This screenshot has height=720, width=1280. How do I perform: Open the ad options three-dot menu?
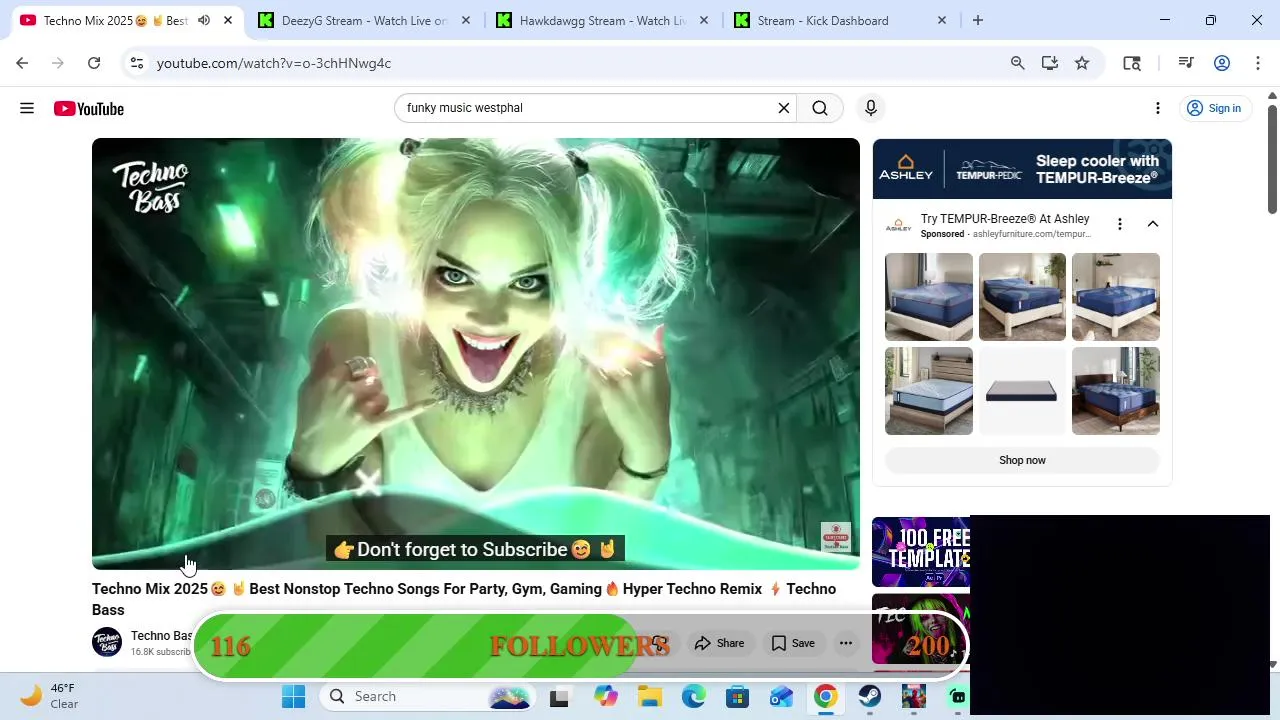[1120, 224]
